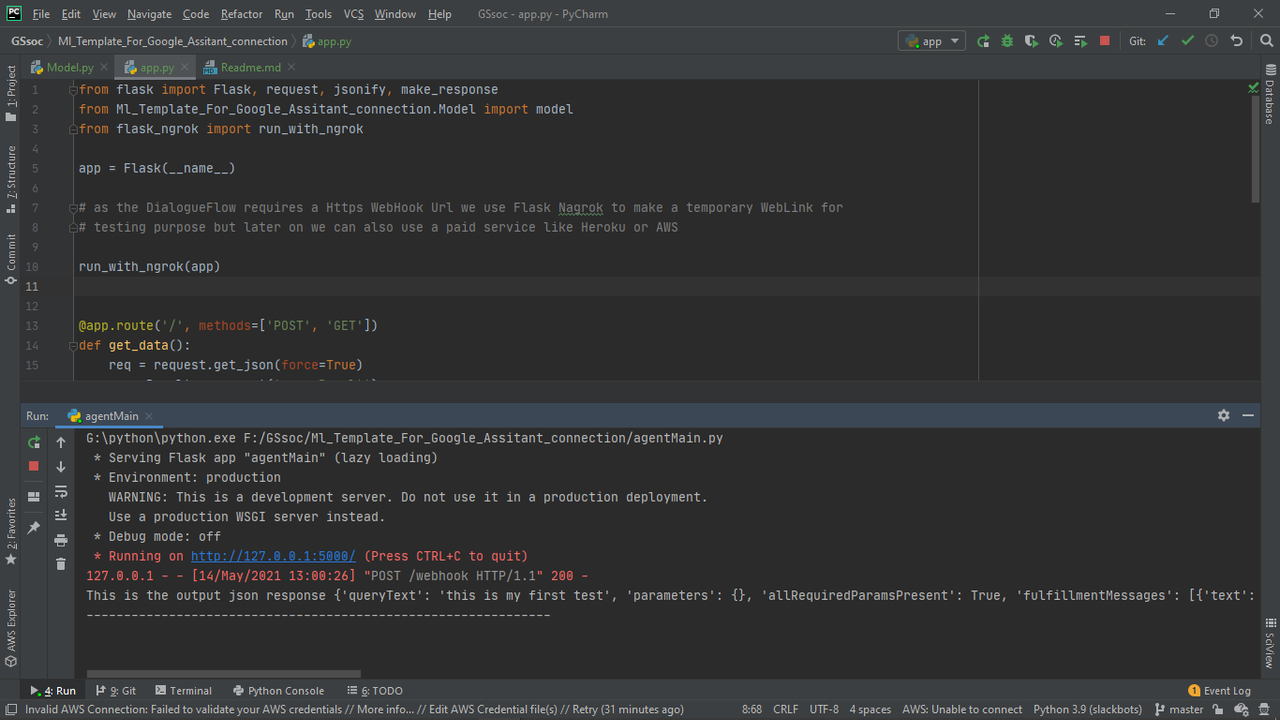The width and height of the screenshot is (1280, 720).
Task: Toggle scroll to end in the console
Action: pos(61,515)
